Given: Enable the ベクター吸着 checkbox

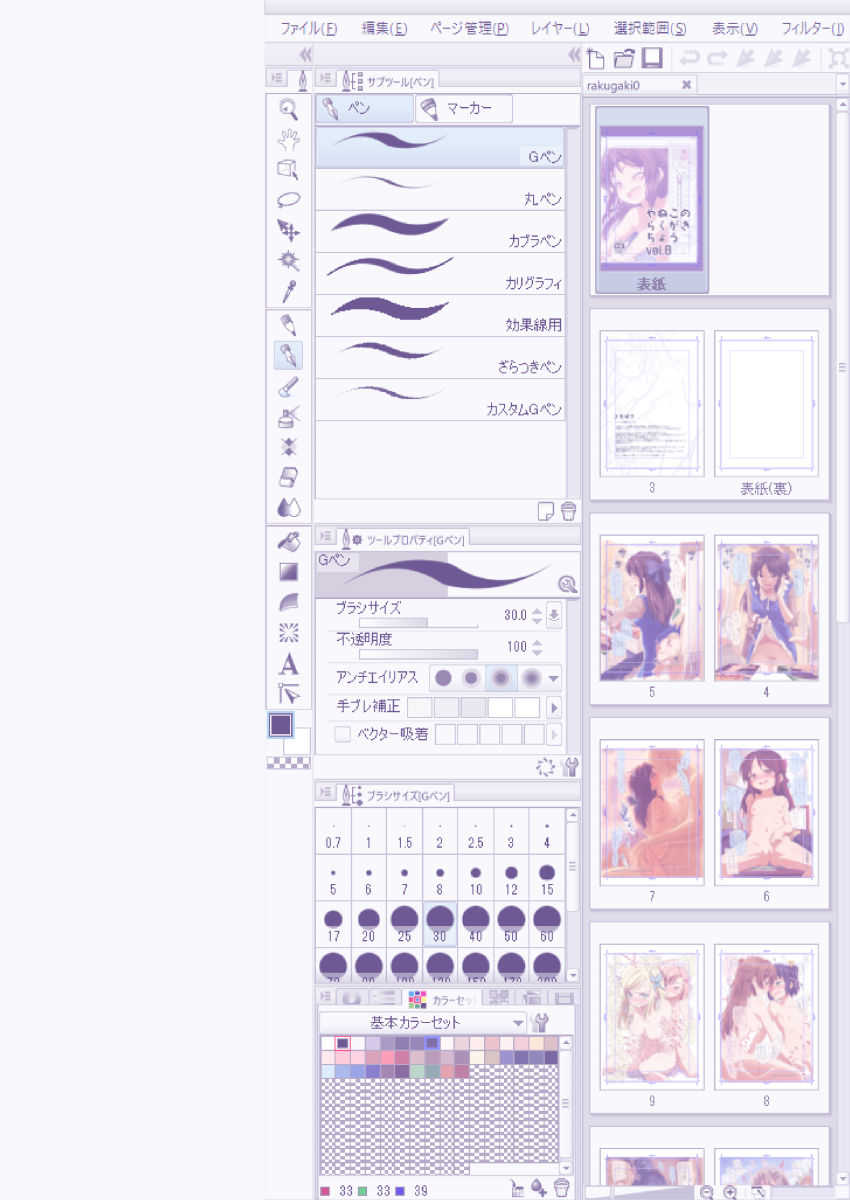Looking at the screenshot, I should (343, 734).
